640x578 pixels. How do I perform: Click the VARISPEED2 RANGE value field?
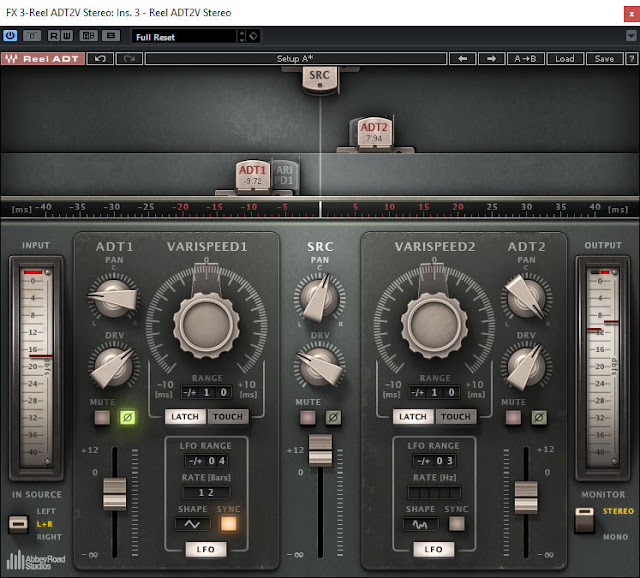click(x=434, y=392)
